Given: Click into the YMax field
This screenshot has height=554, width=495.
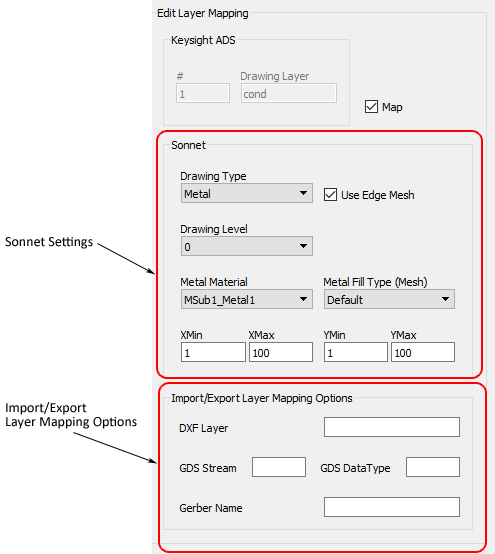Looking at the screenshot, I should [423, 352].
